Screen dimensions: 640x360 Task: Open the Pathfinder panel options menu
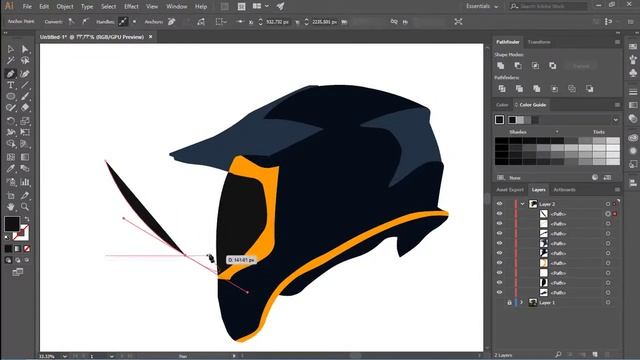(x=617, y=42)
